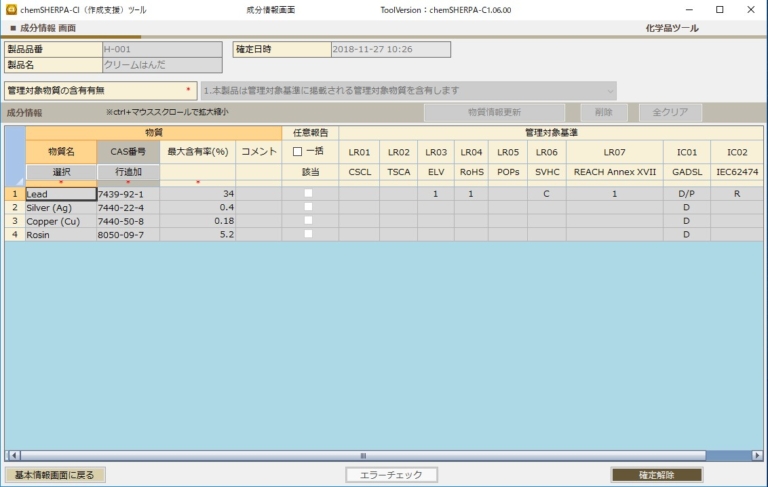The height and width of the screenshot is (487, 768).
Task: Check the 該当 box for the Rosin row
Action: (x=309, y=235)
